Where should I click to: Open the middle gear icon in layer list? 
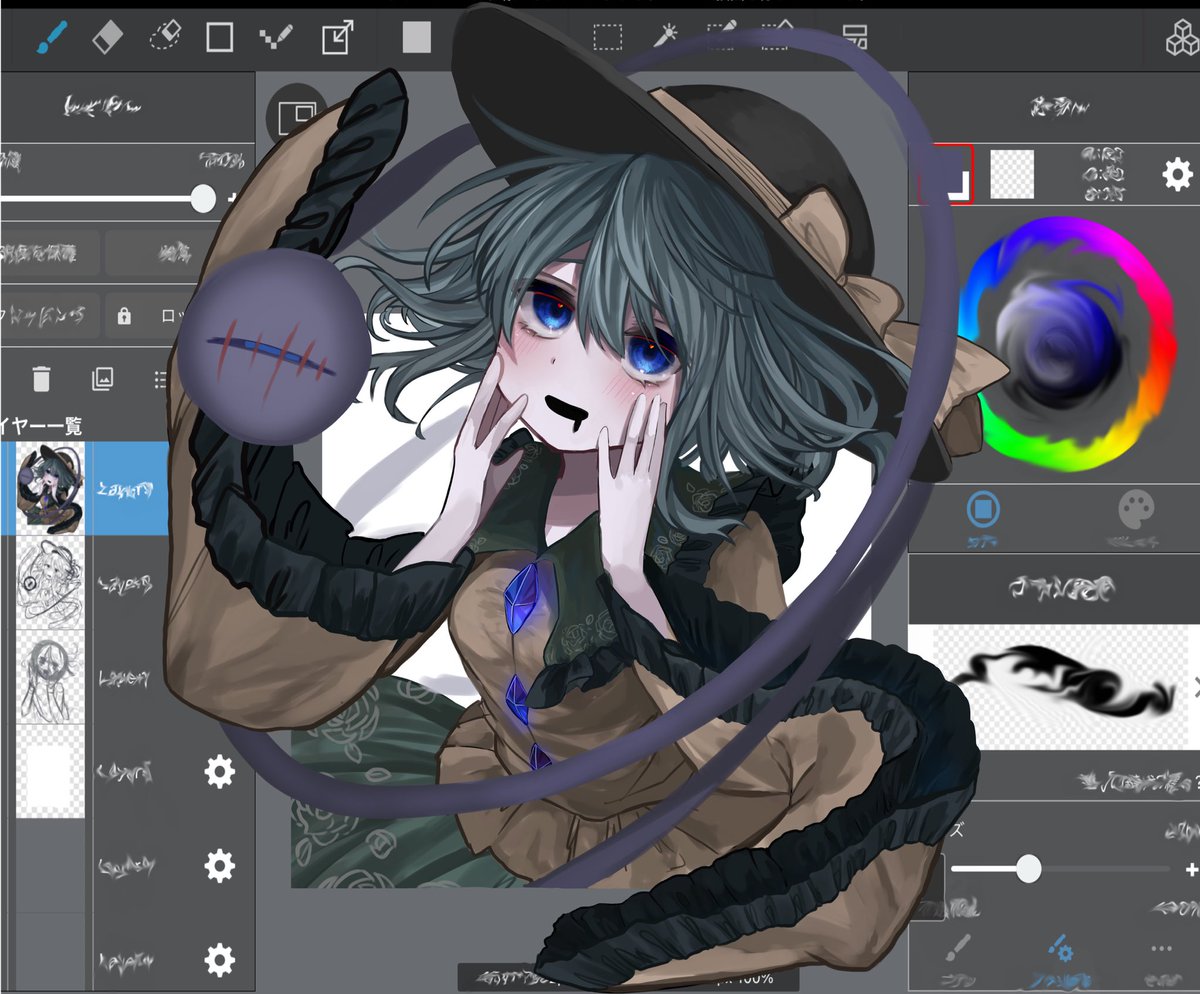click(219, 865)
